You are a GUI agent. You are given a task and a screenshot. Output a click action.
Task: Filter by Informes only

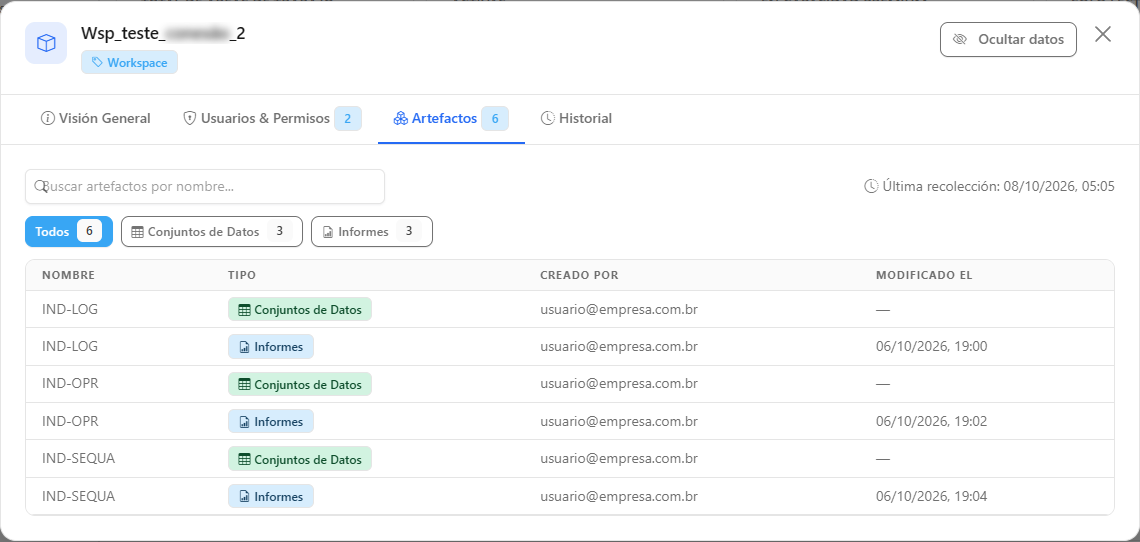372,231
